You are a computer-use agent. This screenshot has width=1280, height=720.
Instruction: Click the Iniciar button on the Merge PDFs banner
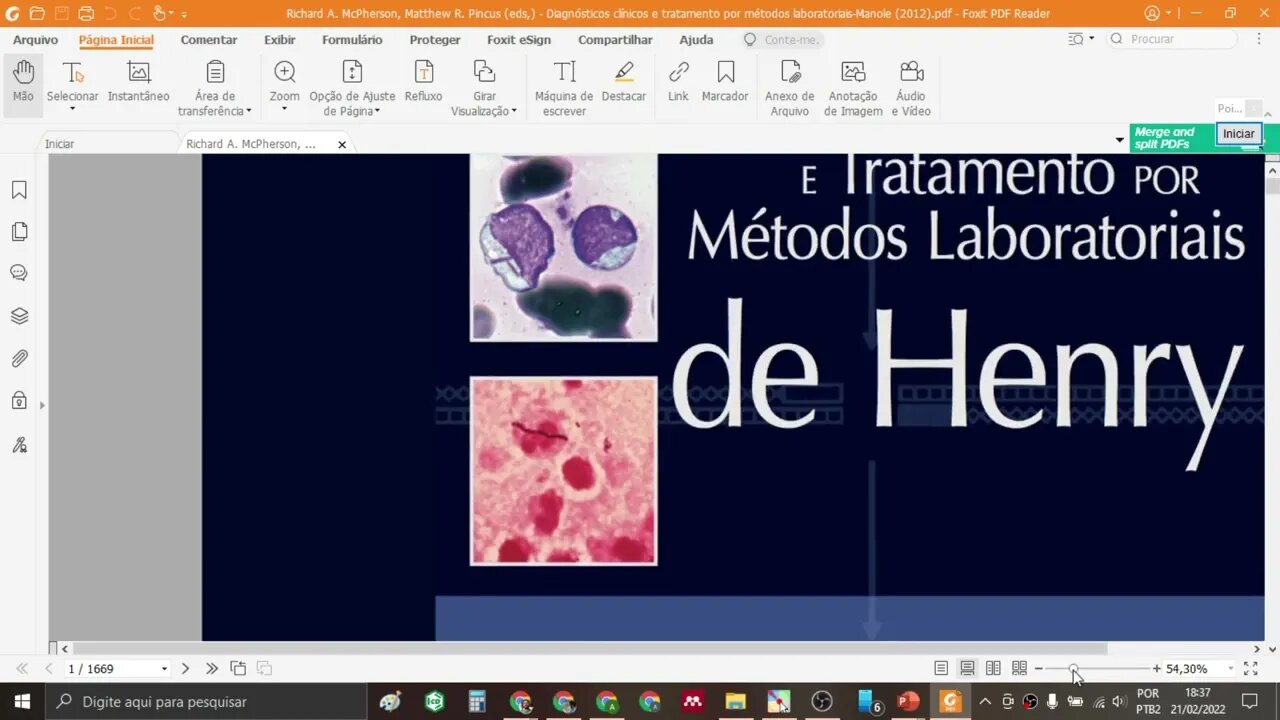coord(1238,134)
